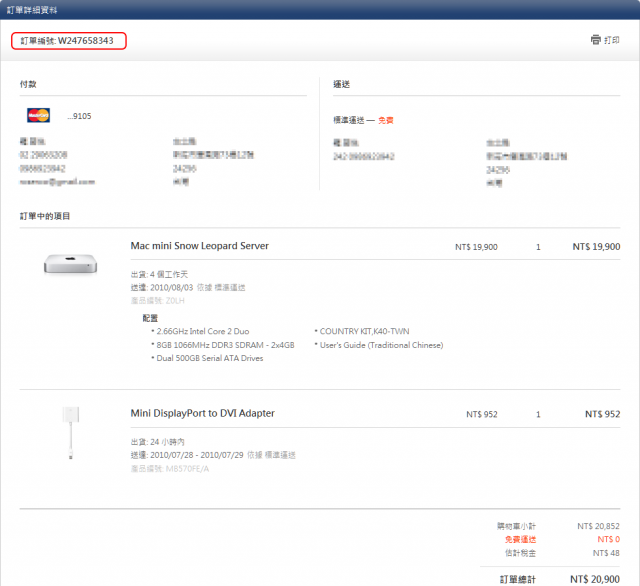Click order total NT$ 20,900
Screen dimensions: 640x586
(x=595, y=579)
